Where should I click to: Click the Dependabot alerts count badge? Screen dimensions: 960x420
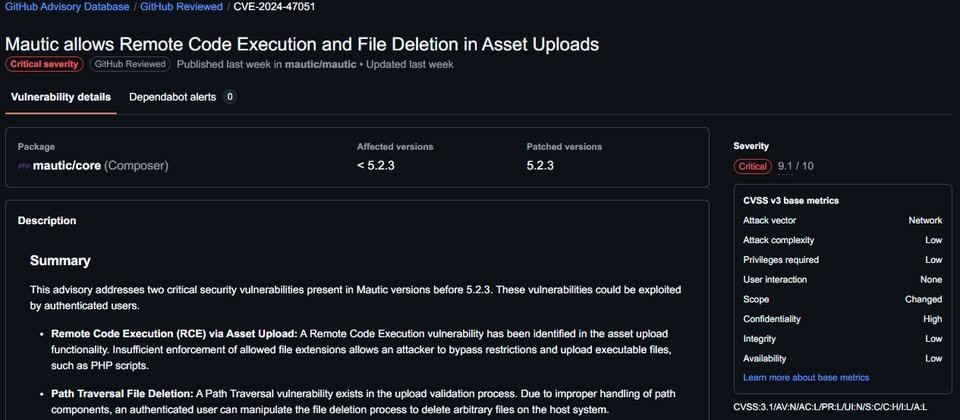click(230, 97)
